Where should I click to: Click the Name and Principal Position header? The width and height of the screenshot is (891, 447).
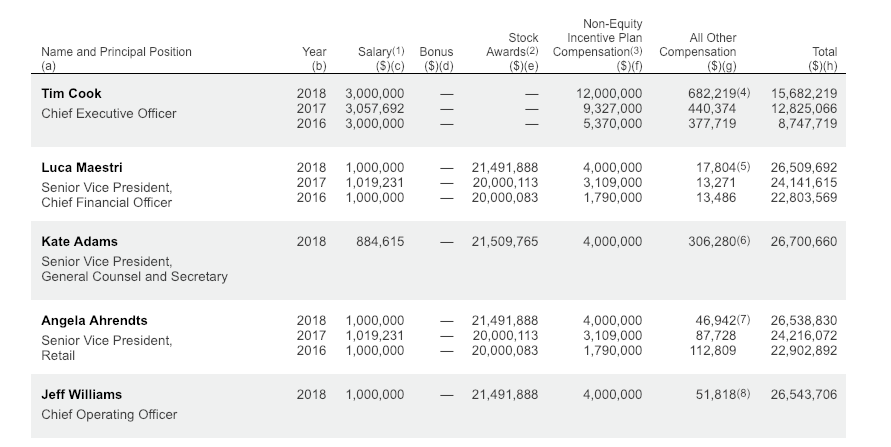click(x=116, y=52)
